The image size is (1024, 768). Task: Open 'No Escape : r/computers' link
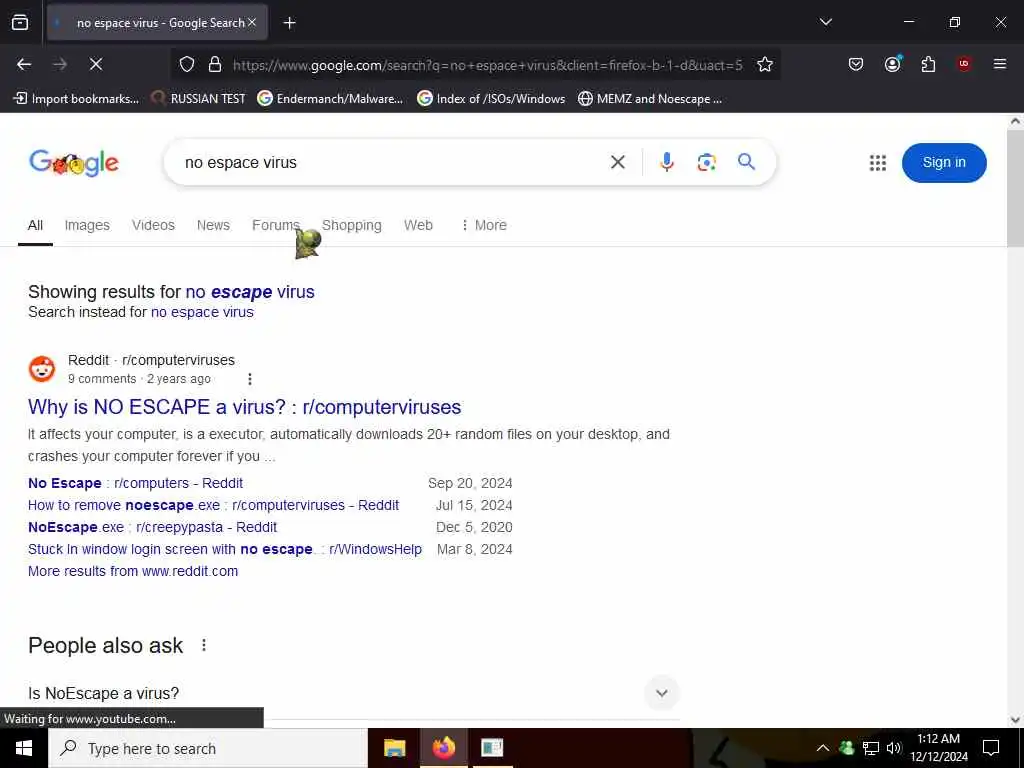135,483
